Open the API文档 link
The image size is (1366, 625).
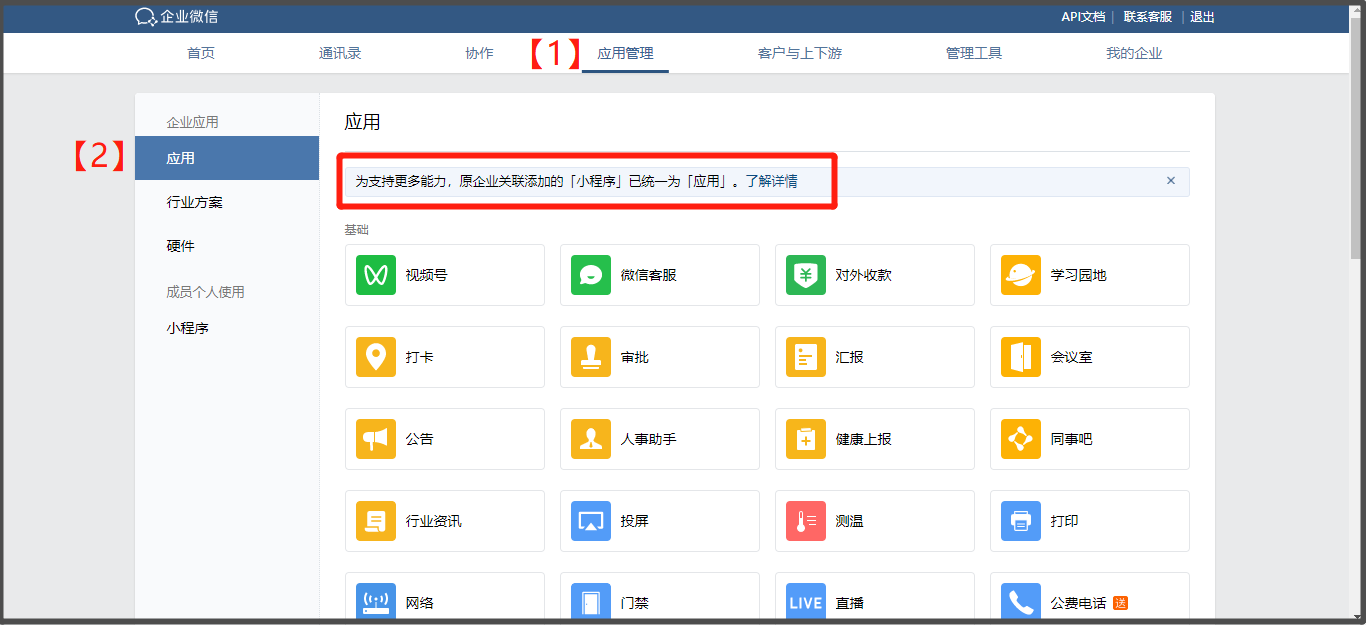[1083, 17]
